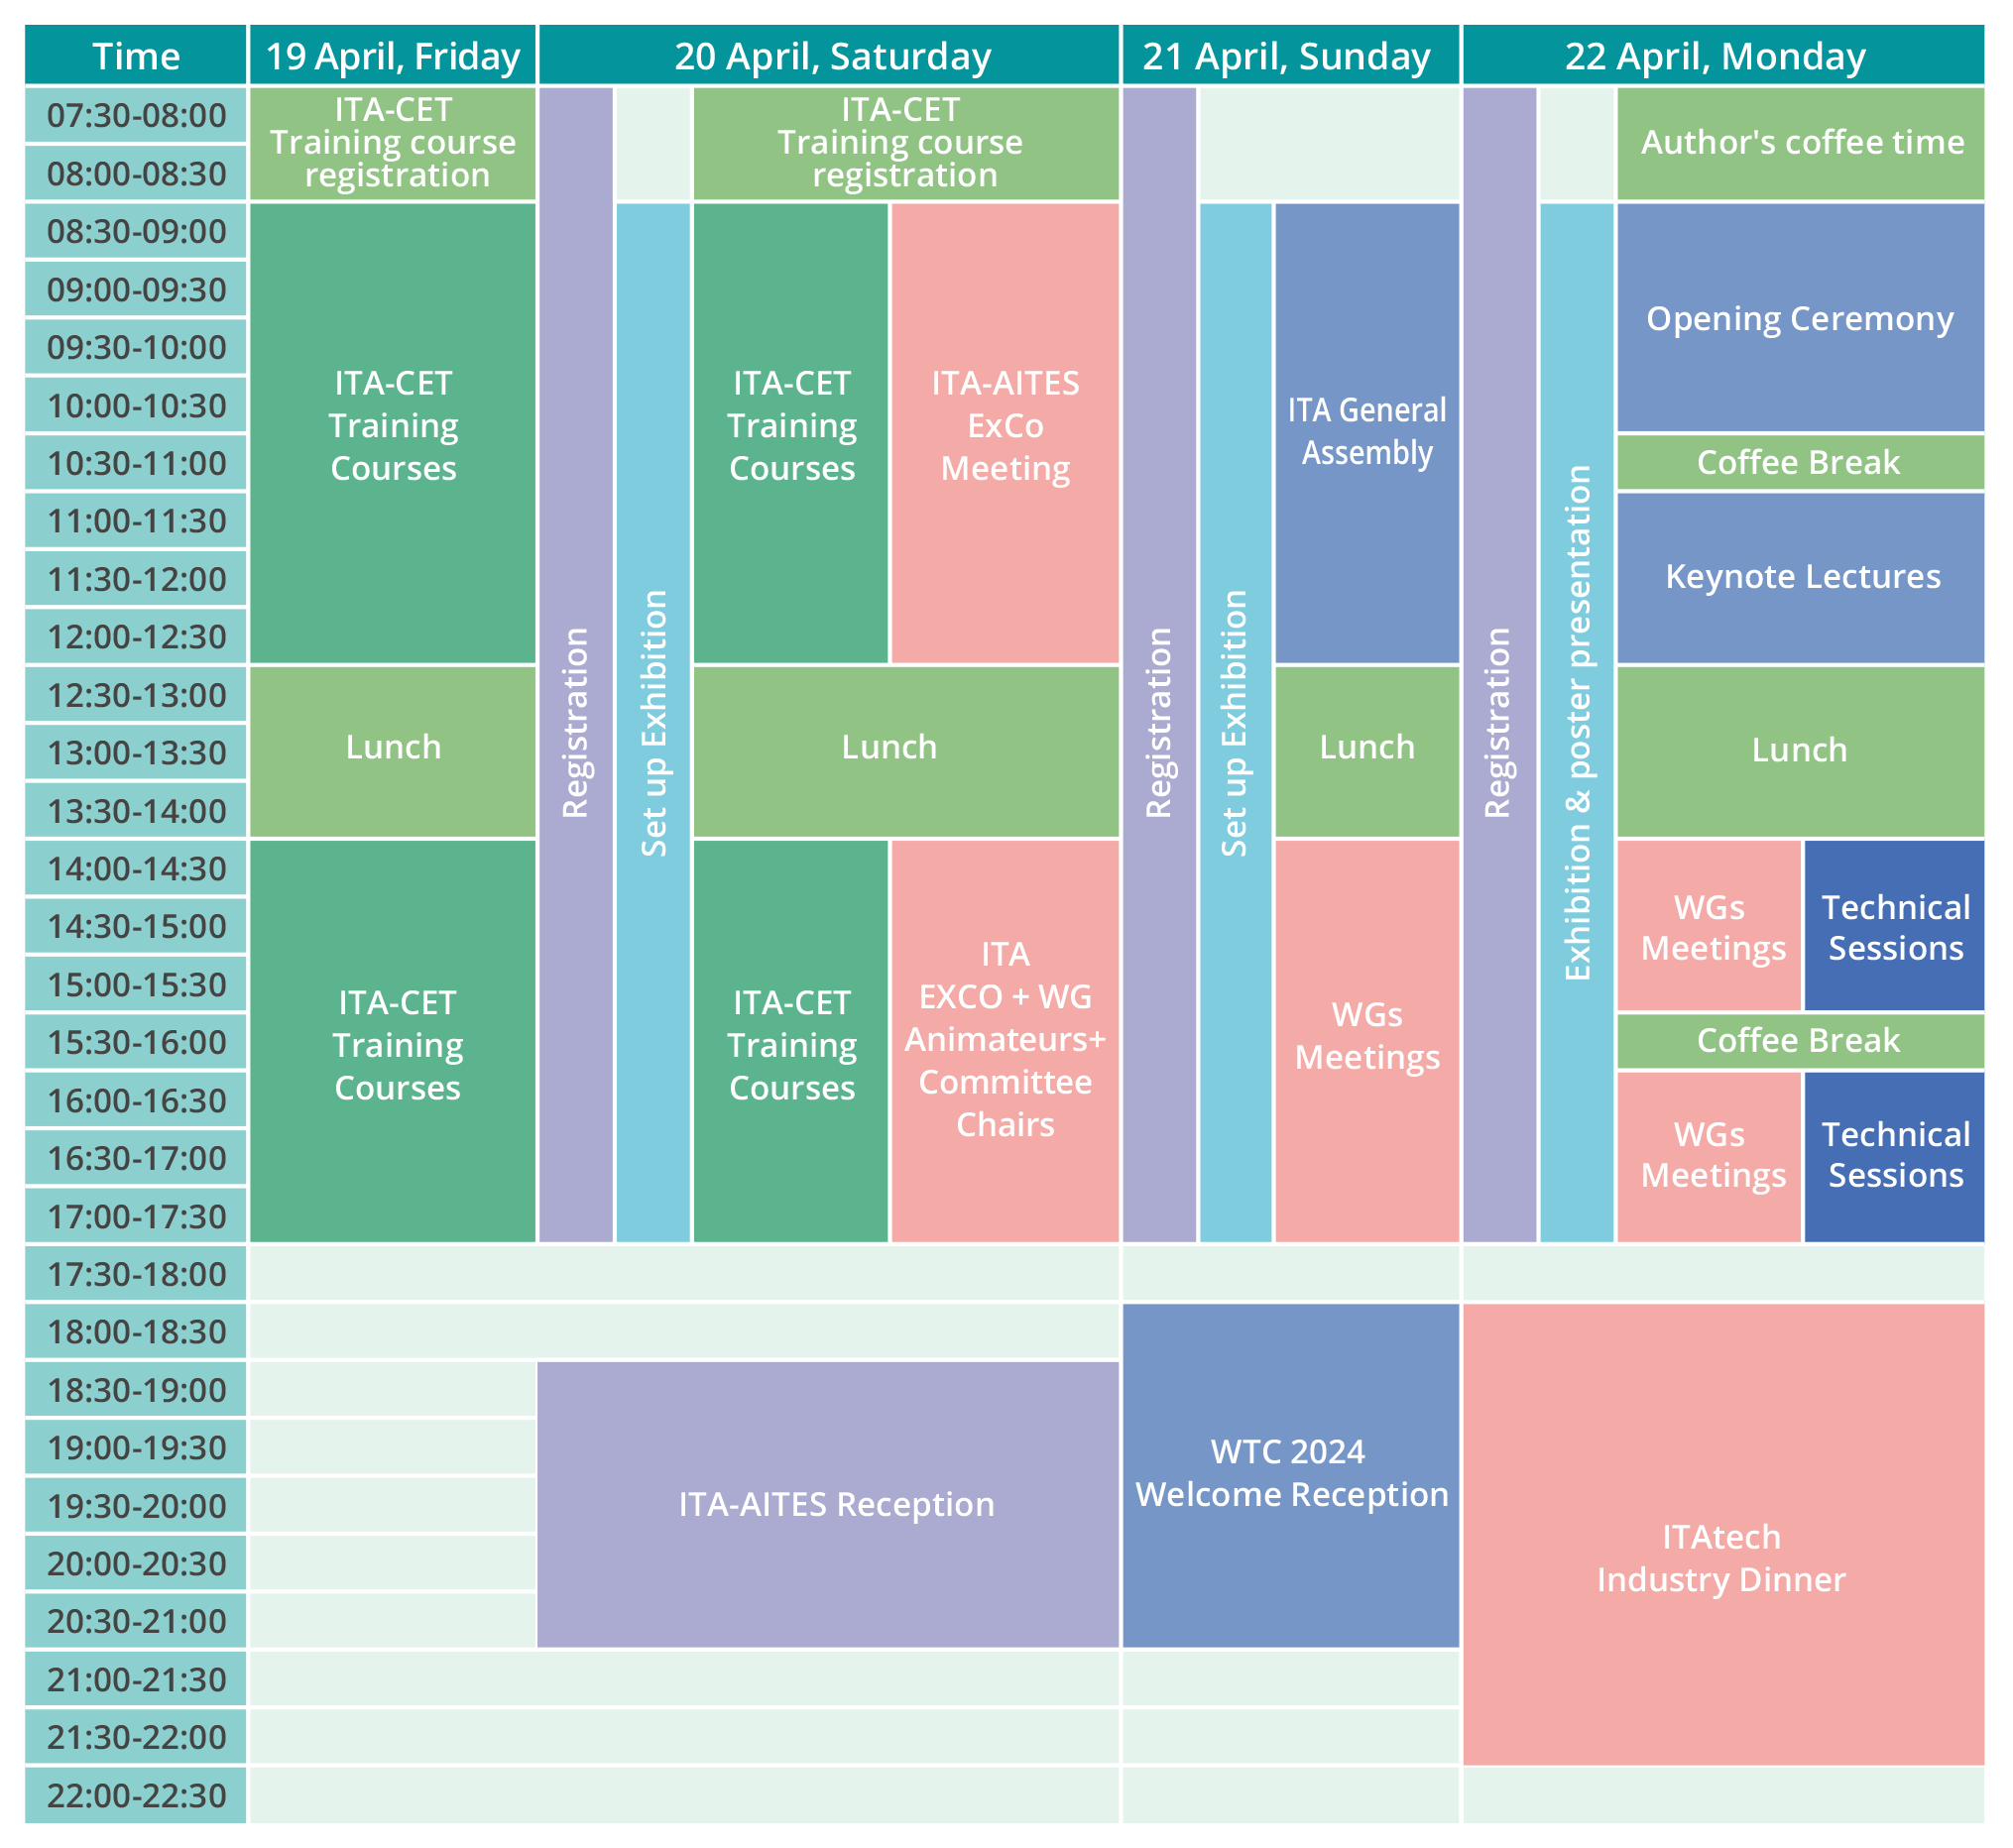Select Exhibition & poster presentation bar

1577,723
